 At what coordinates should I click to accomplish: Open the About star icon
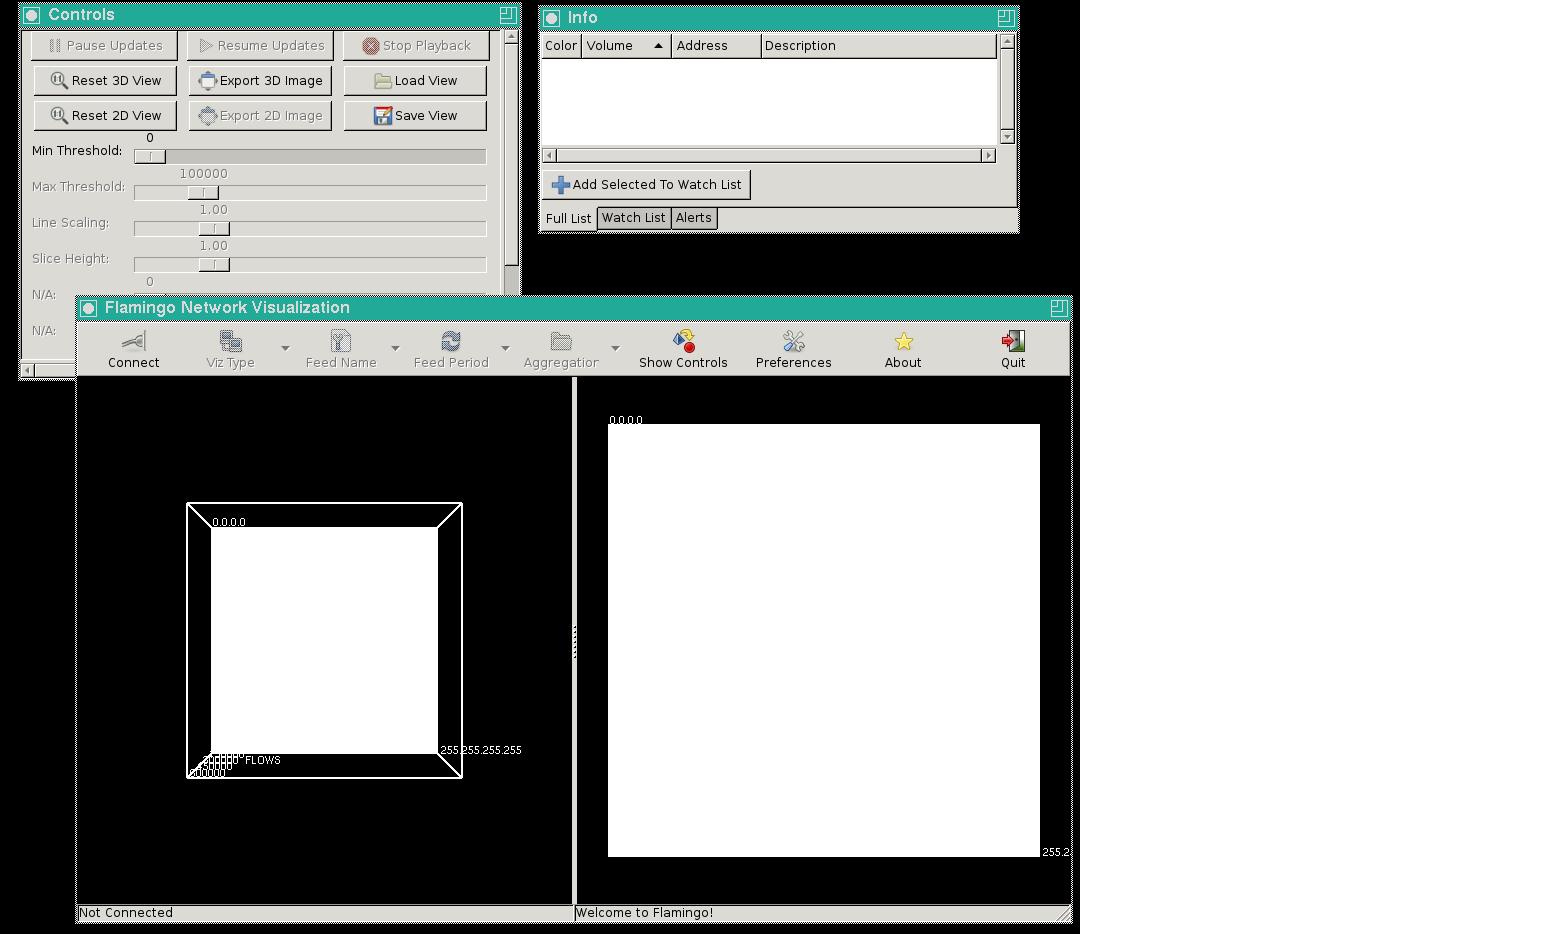(x=903, y=341)
